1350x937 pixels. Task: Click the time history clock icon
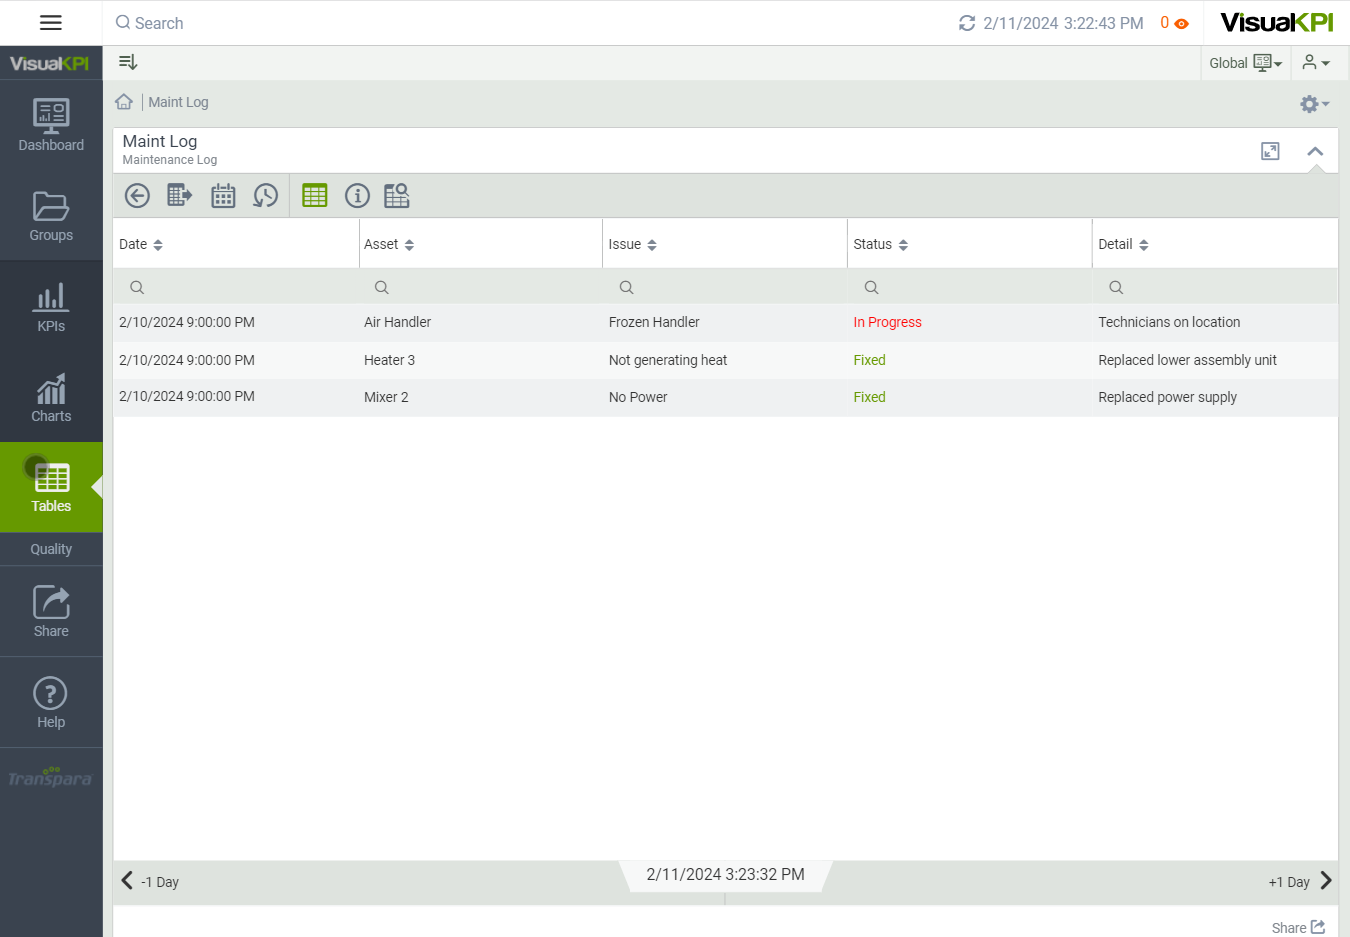[x=265, y=196]
